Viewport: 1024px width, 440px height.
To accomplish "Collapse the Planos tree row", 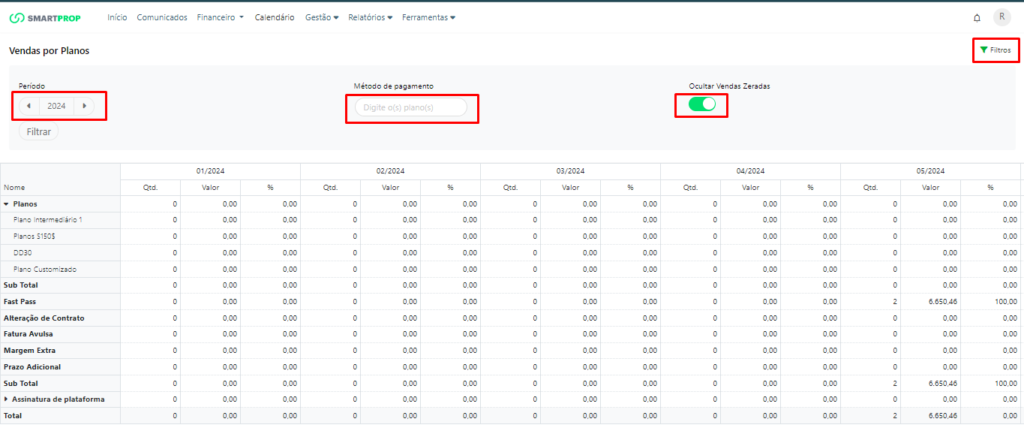I will click(7, 203).
